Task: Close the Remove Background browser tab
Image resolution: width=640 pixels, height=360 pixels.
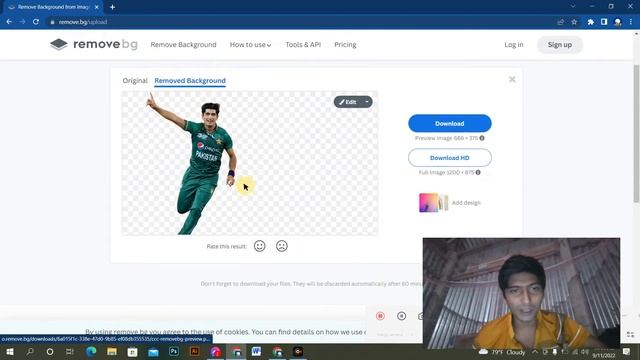Action: coord(97,7)
